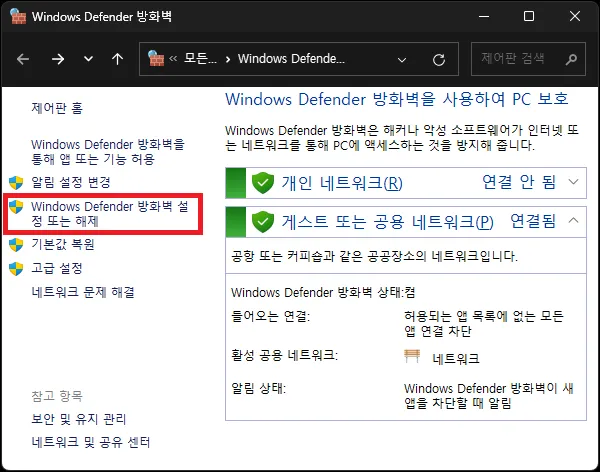Collapse the 게스트 또는 공용 네트워크 section chevron
The image size is (600, 472).
coord(573,220)
